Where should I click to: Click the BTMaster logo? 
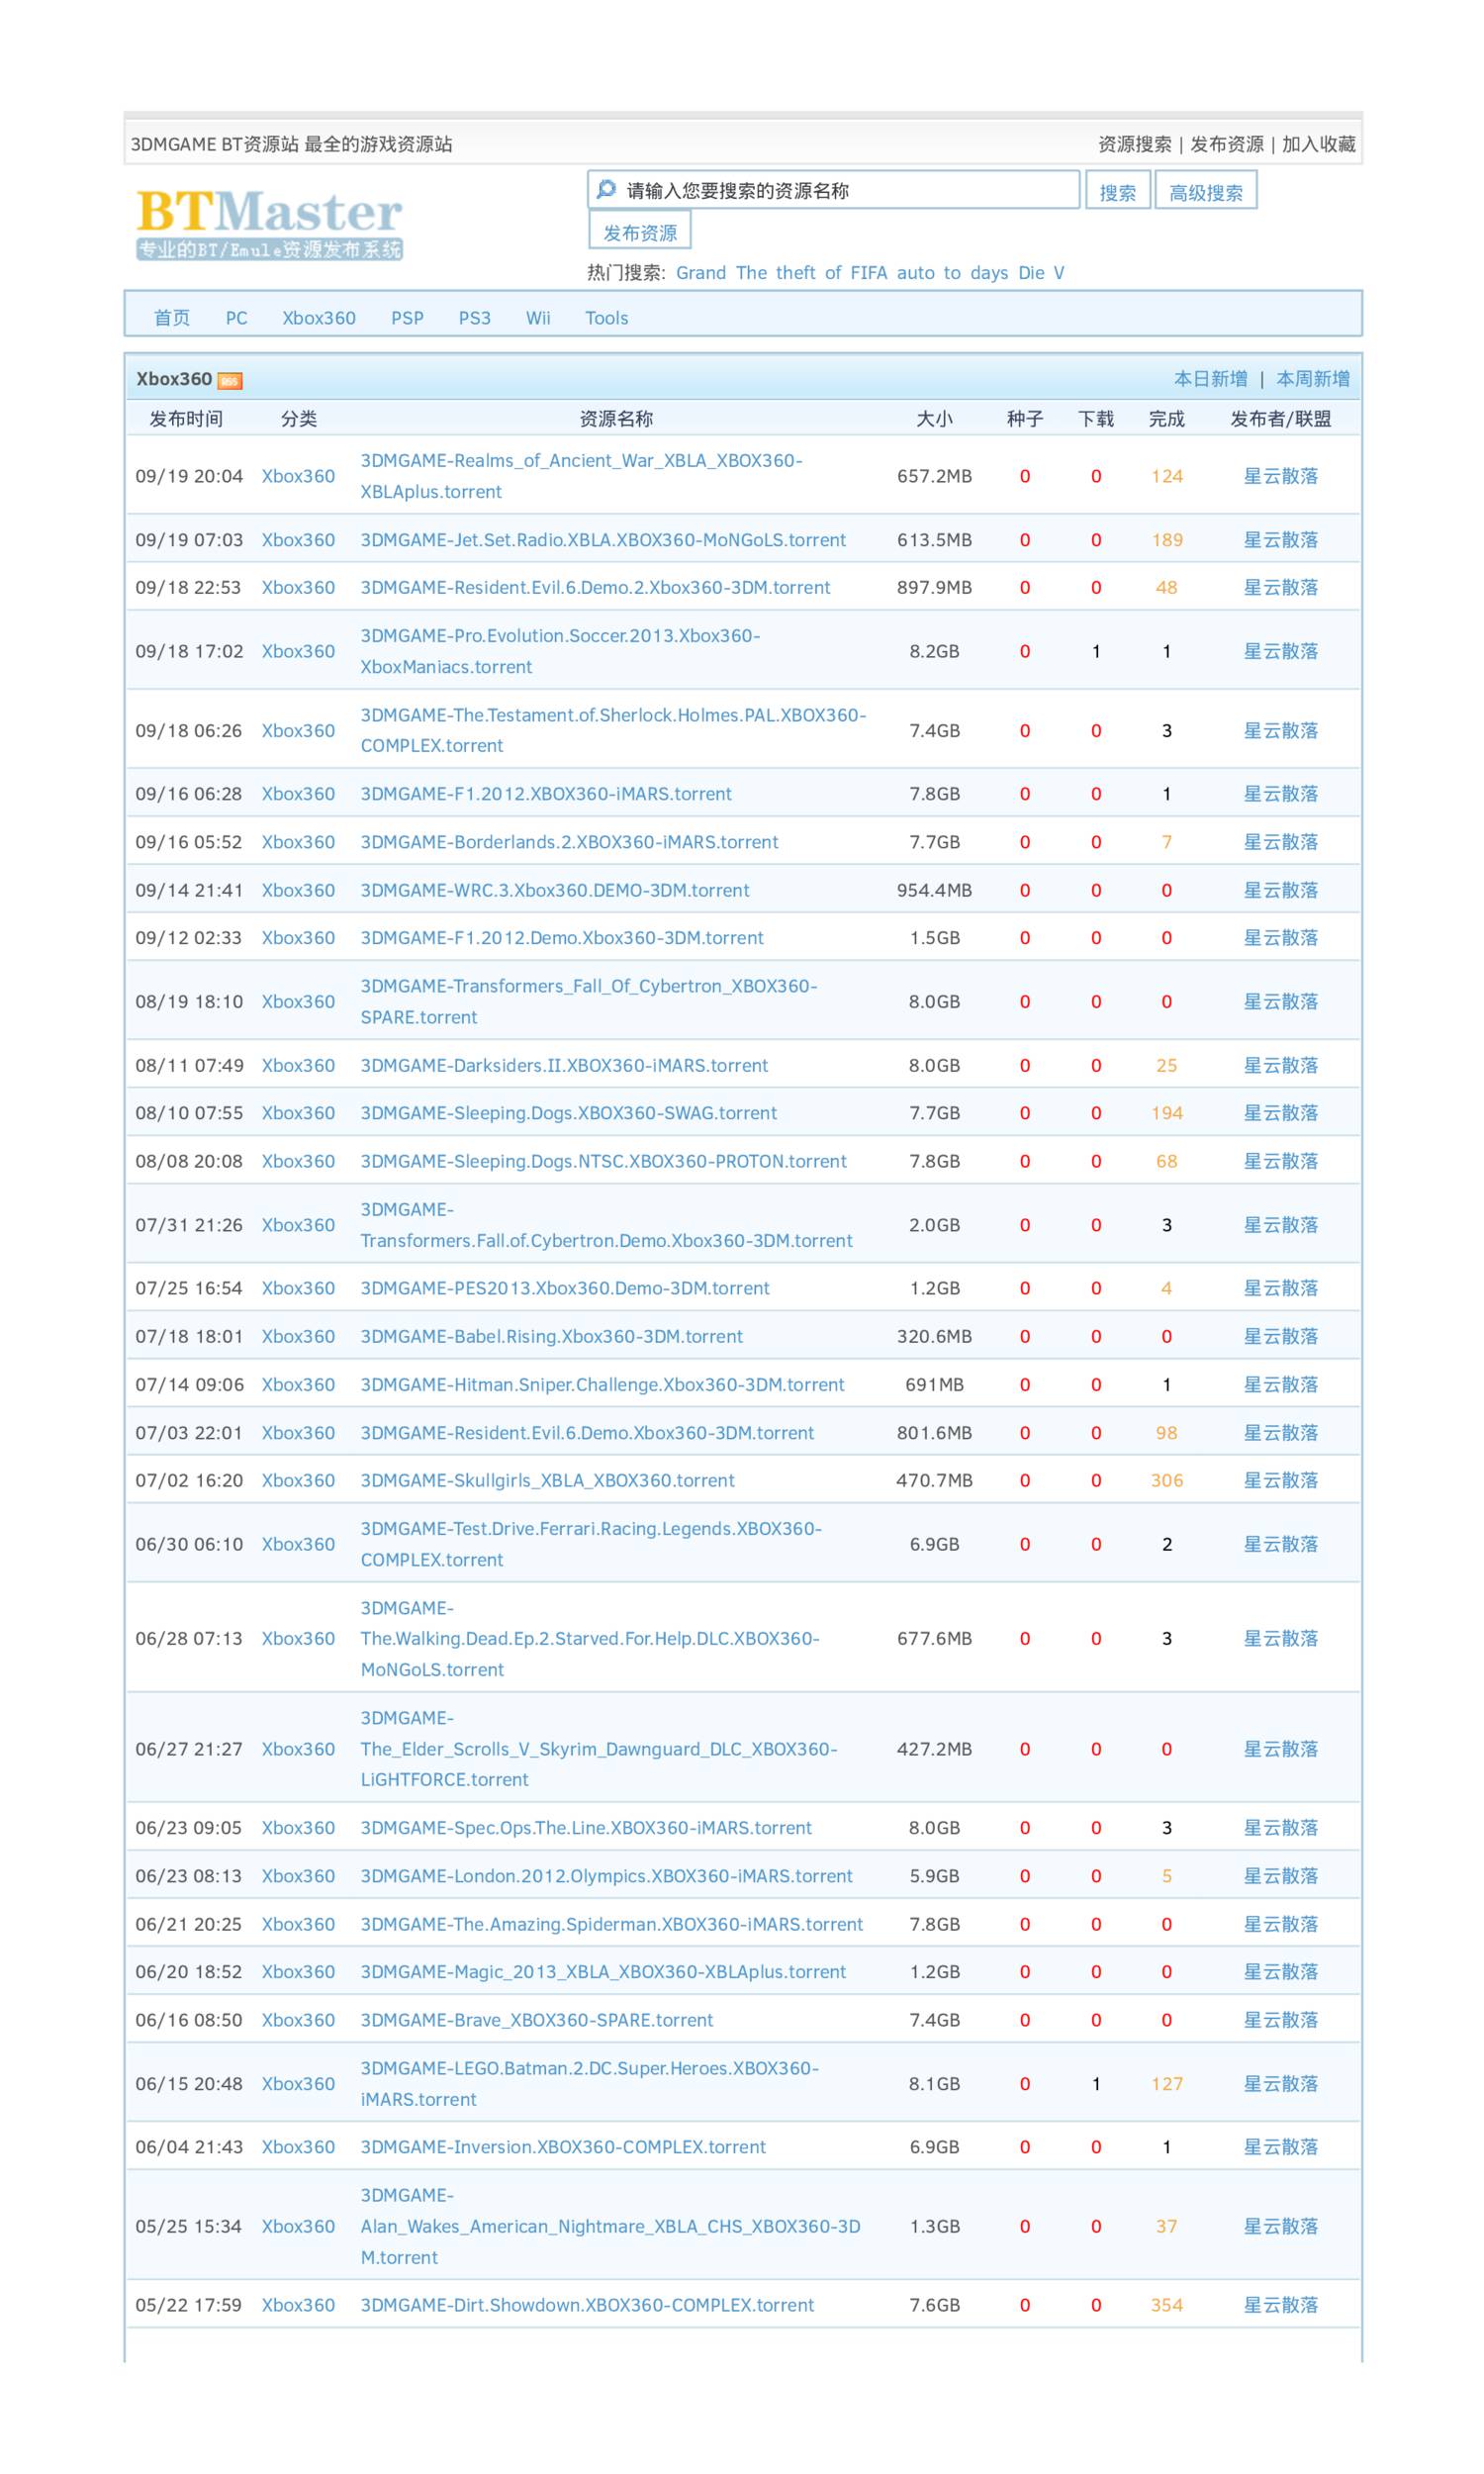tap(269, 223)
